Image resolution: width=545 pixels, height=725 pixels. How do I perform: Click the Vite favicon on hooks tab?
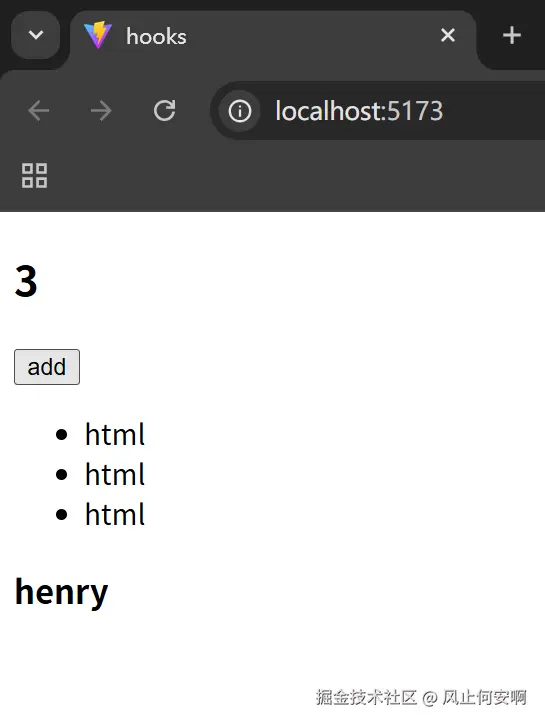pyautogui.click(x=98, y=35)
